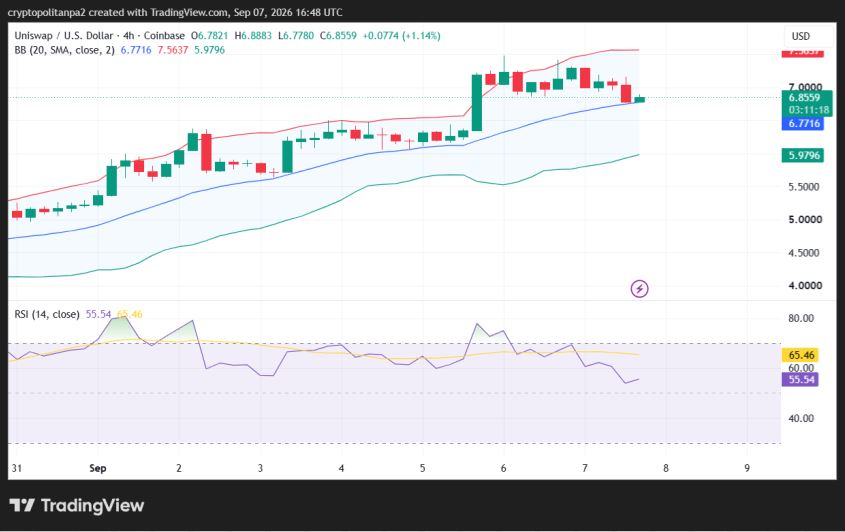Click the 5.5000 price axis label
The height and width of the screenshot is (532, 845).
805,187
